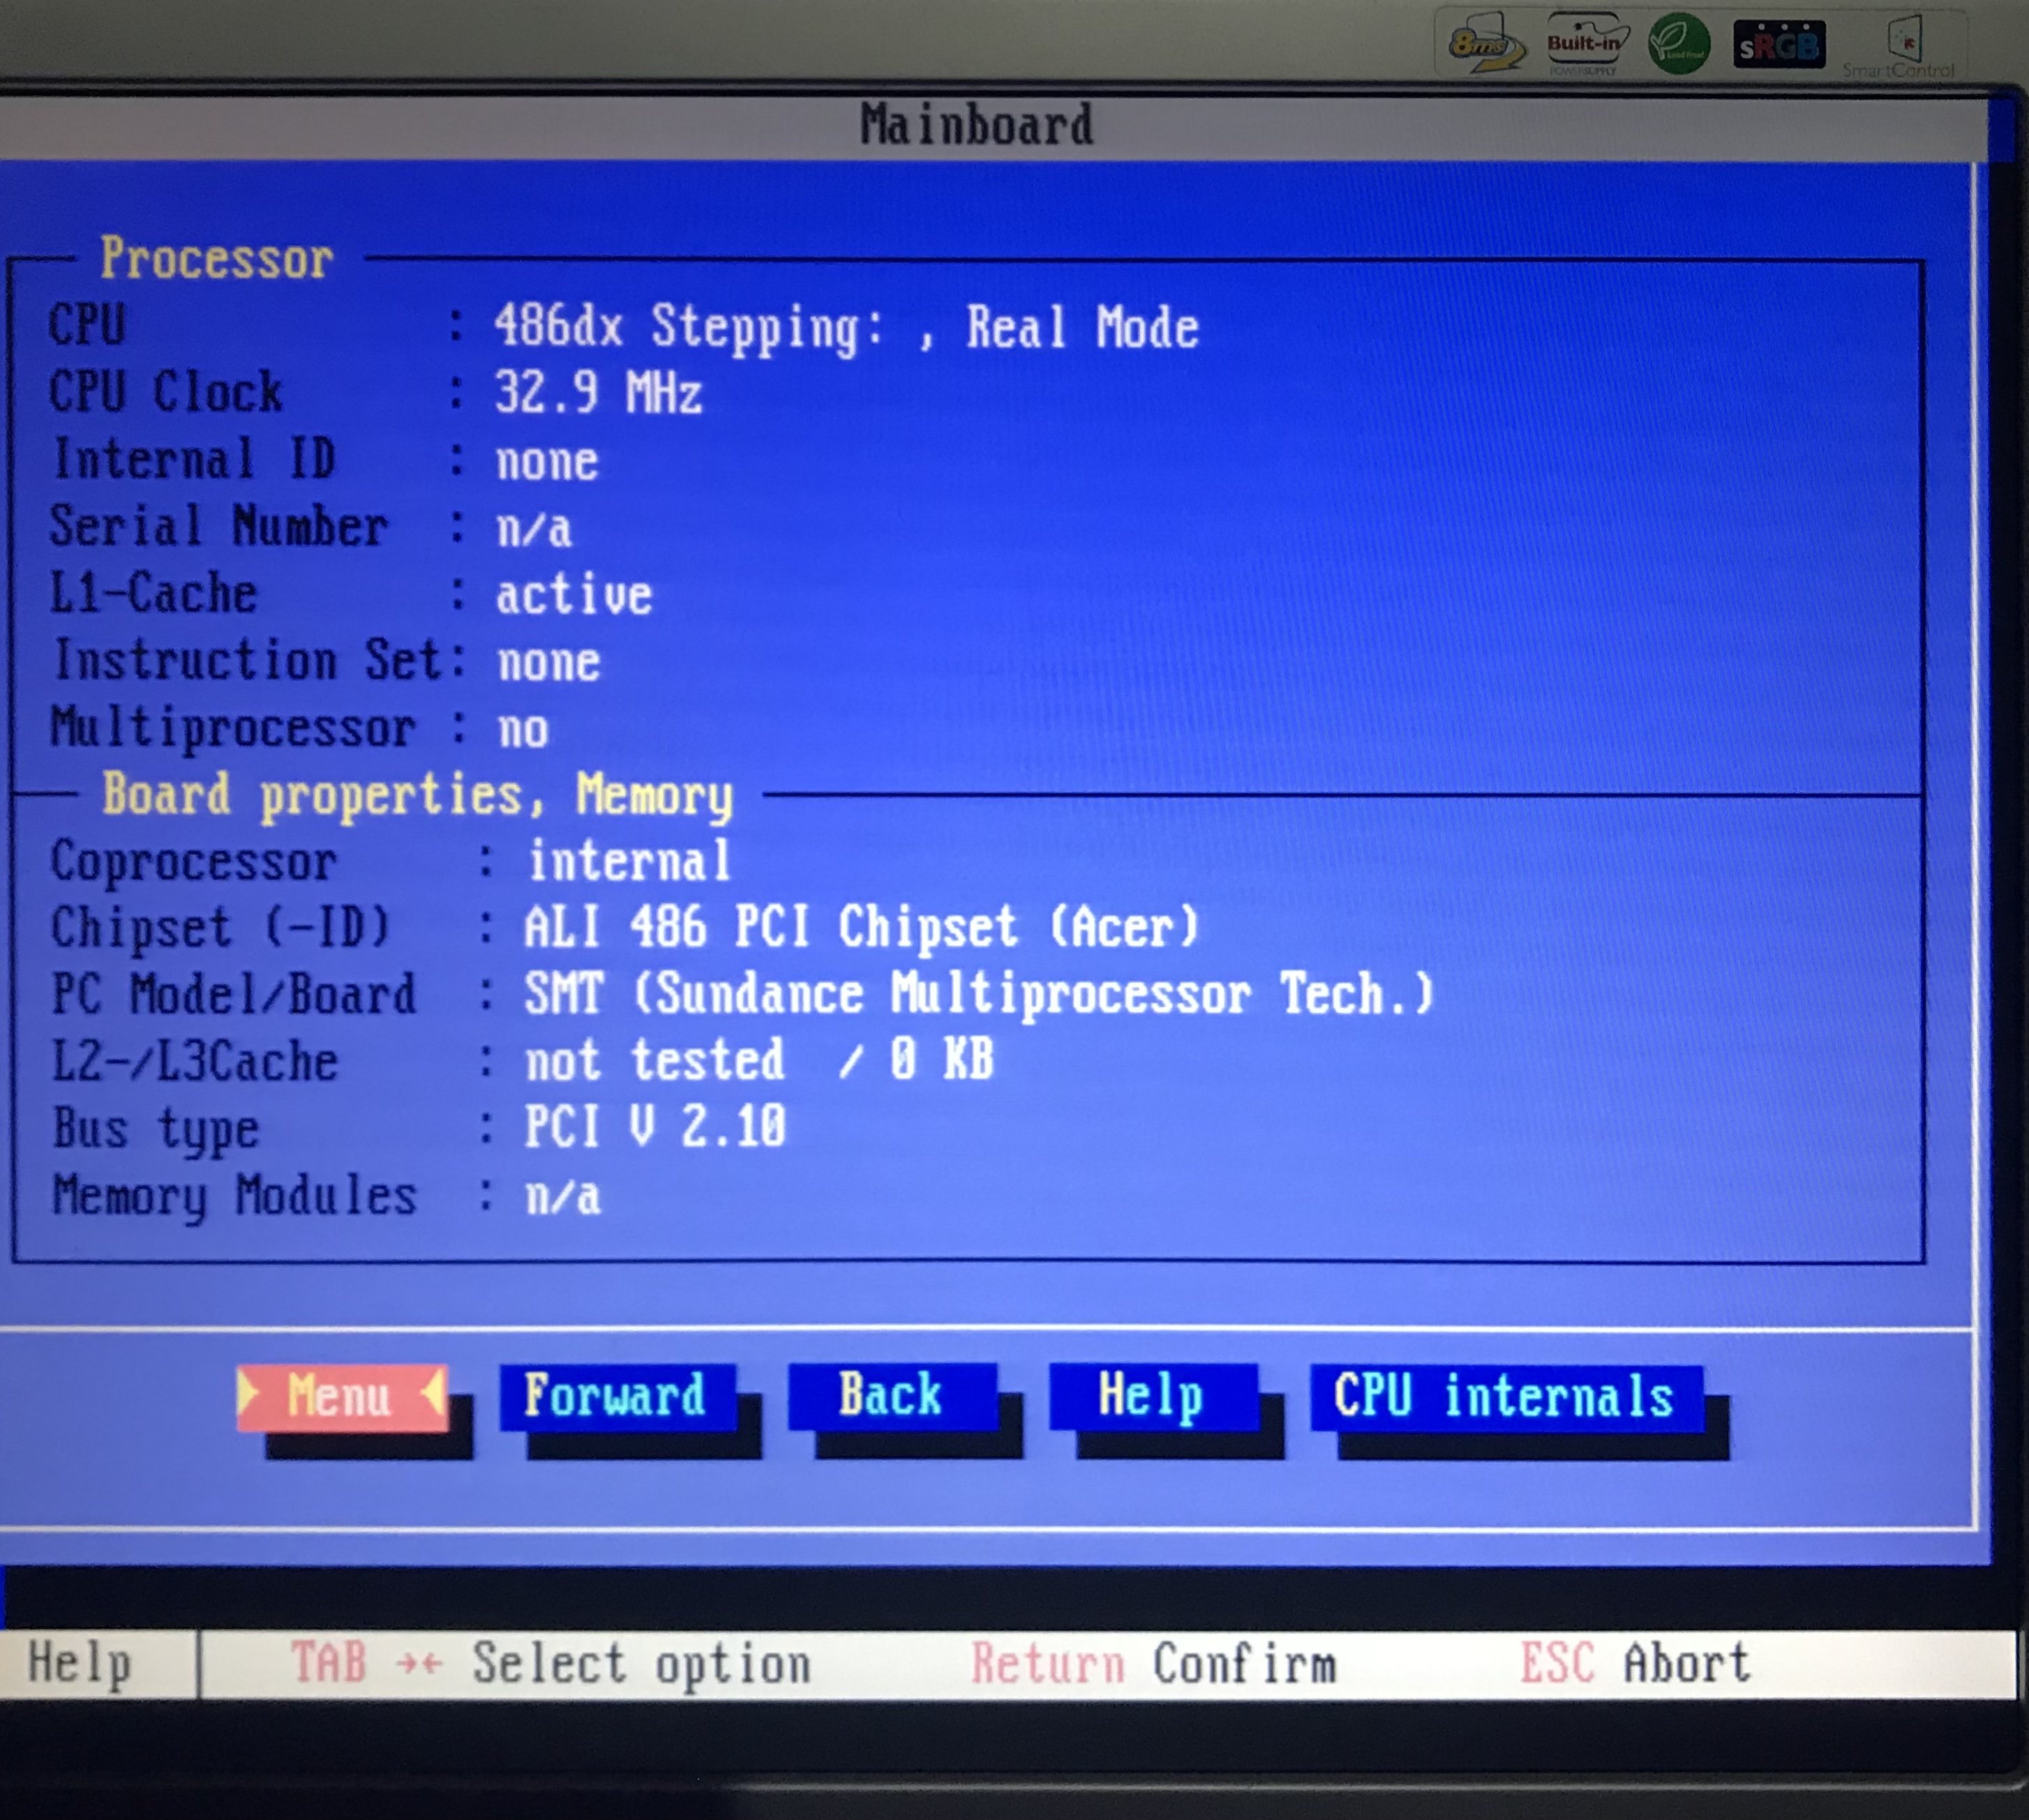Click the TAB Select option hint
This screenshot has height=1820, width=2029.
click(x=550, y=1664)
